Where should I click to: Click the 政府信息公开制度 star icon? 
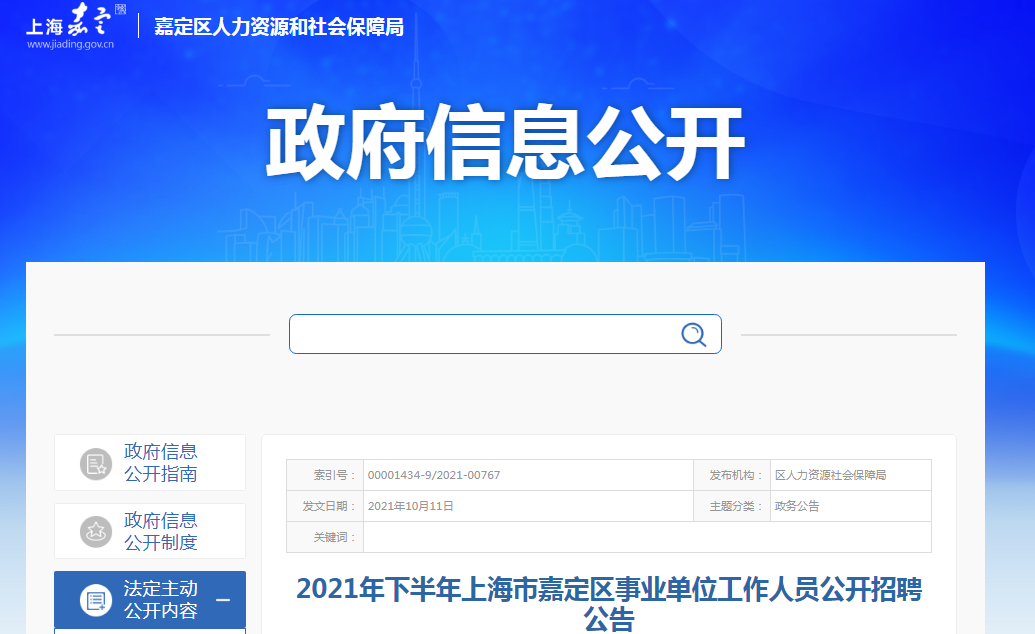pyautogui.click(x=96, y=532)
